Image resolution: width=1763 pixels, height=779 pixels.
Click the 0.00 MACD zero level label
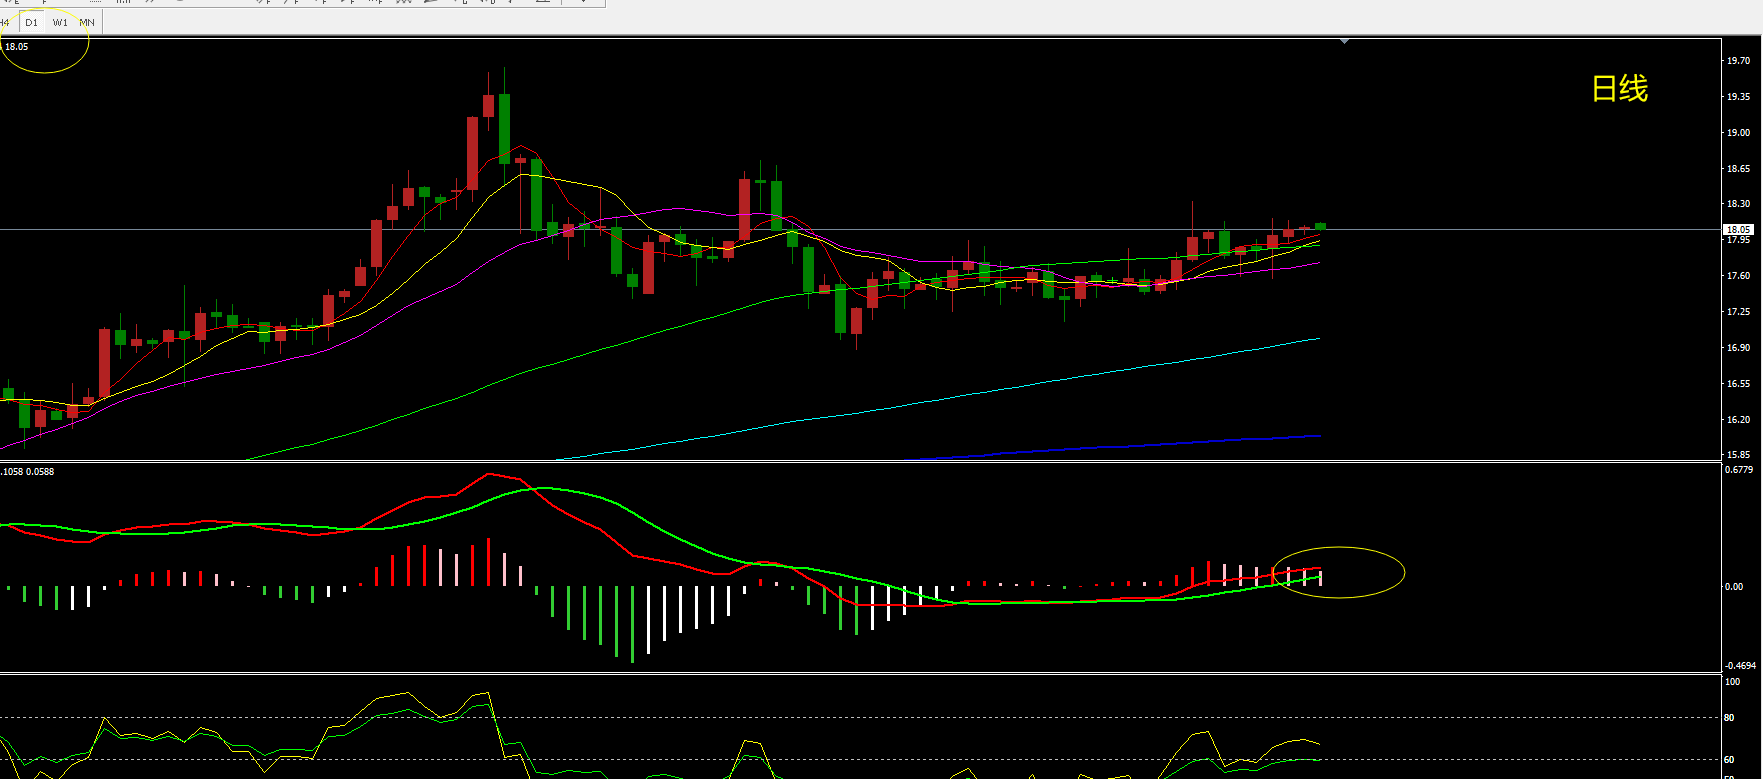pyautogui.click(x=1735, y=586)
